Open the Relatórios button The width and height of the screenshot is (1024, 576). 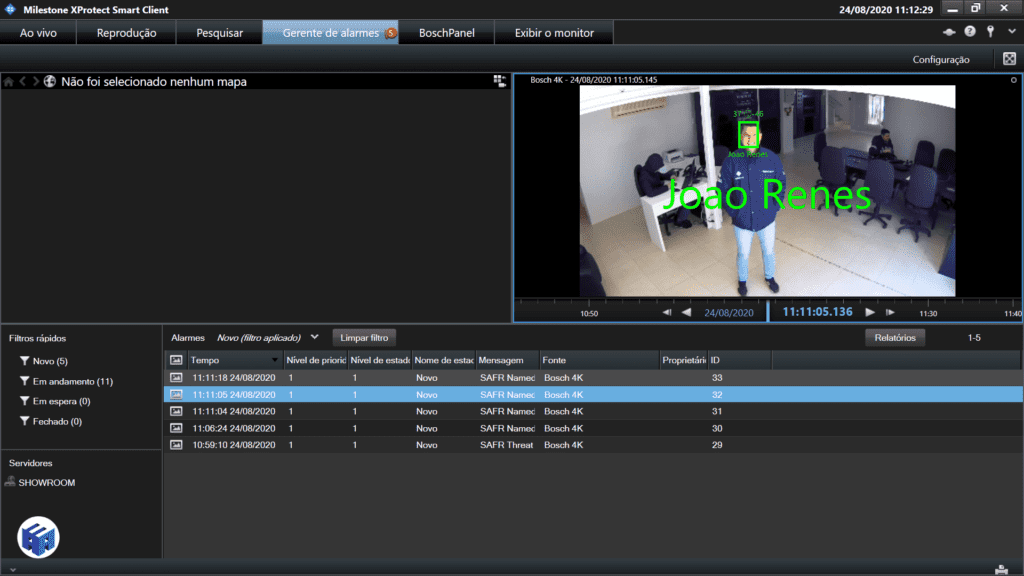[894, 338]
